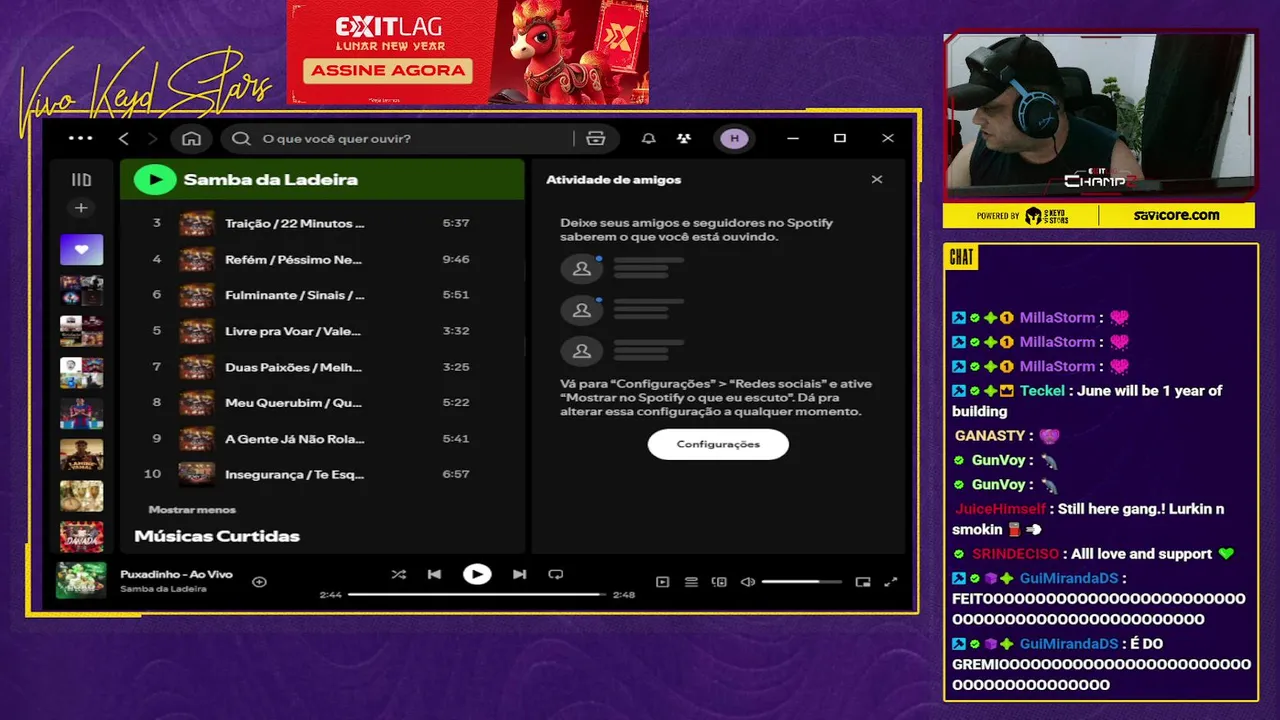
Task: Seek on the song progress bar
Action: tap(477, 594)
